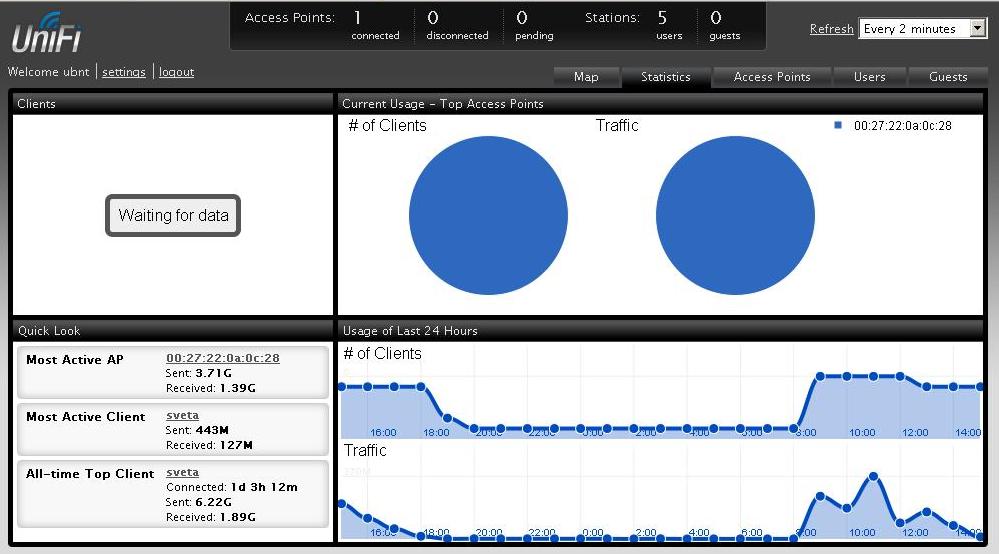This screenshot has height=554, width=999.
Task: Go to the Users tab
Action: pyautogui.click(x=869, y=77)
